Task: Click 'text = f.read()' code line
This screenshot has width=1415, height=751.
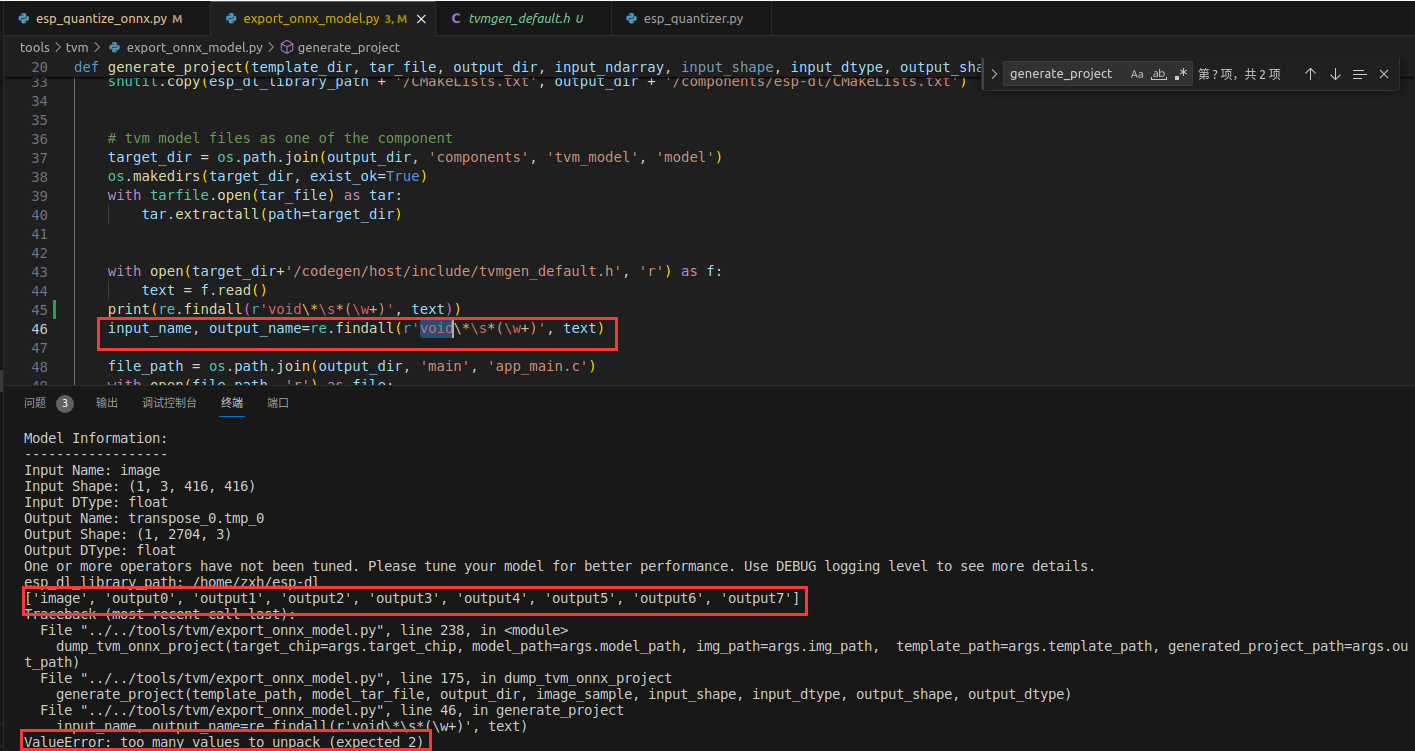Action: tap(204, 290)
